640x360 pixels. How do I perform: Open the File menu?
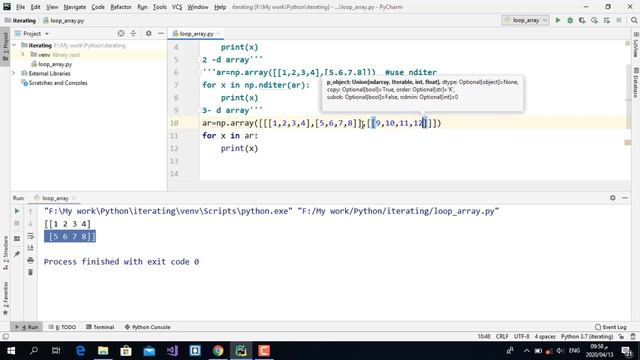[x=20, y=7]
